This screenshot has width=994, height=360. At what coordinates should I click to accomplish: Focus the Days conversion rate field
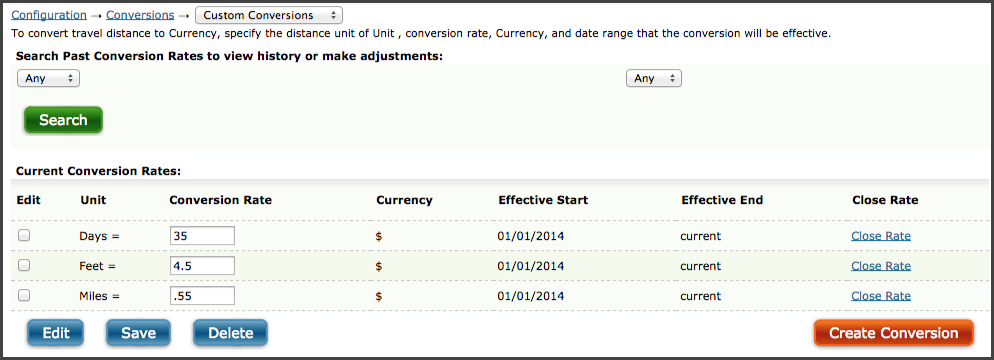point(202,236)
